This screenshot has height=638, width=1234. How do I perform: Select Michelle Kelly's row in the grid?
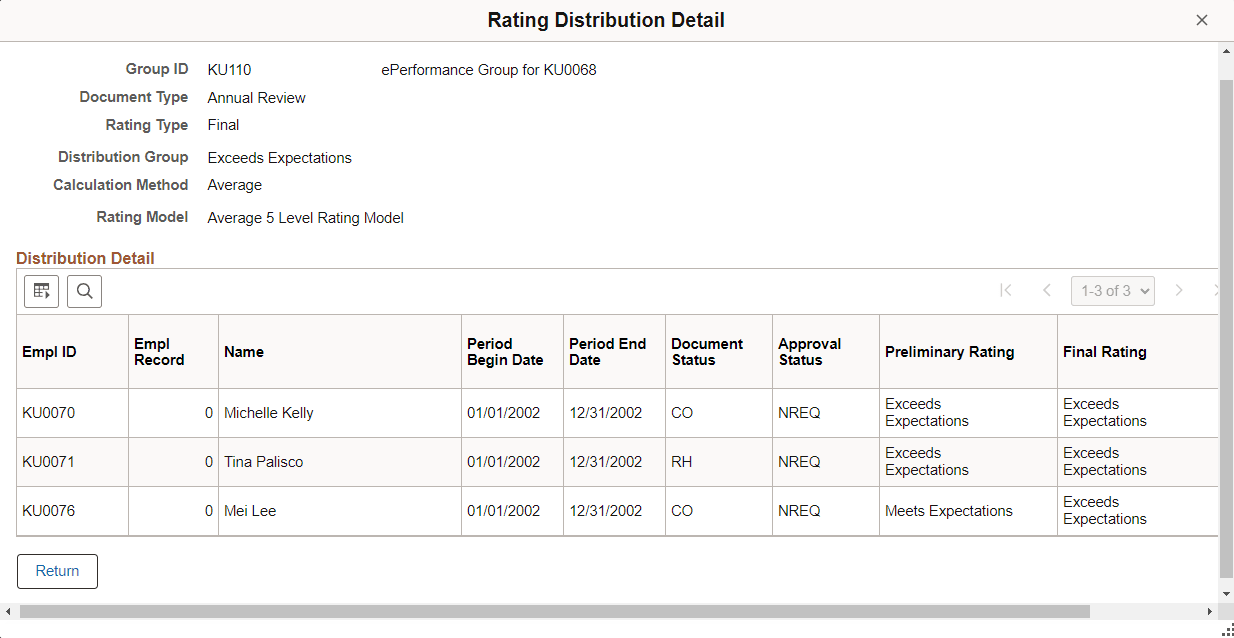[x=268, y=412]
